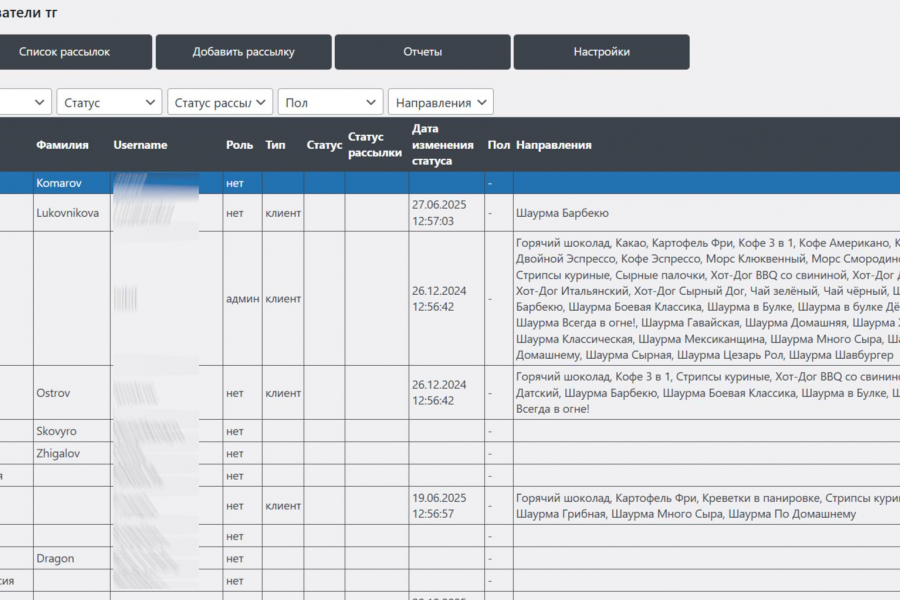Open the Добавить рассылку tab
Image resolution: width=900 pixels, height=600 pixels.
pos(243,52)
